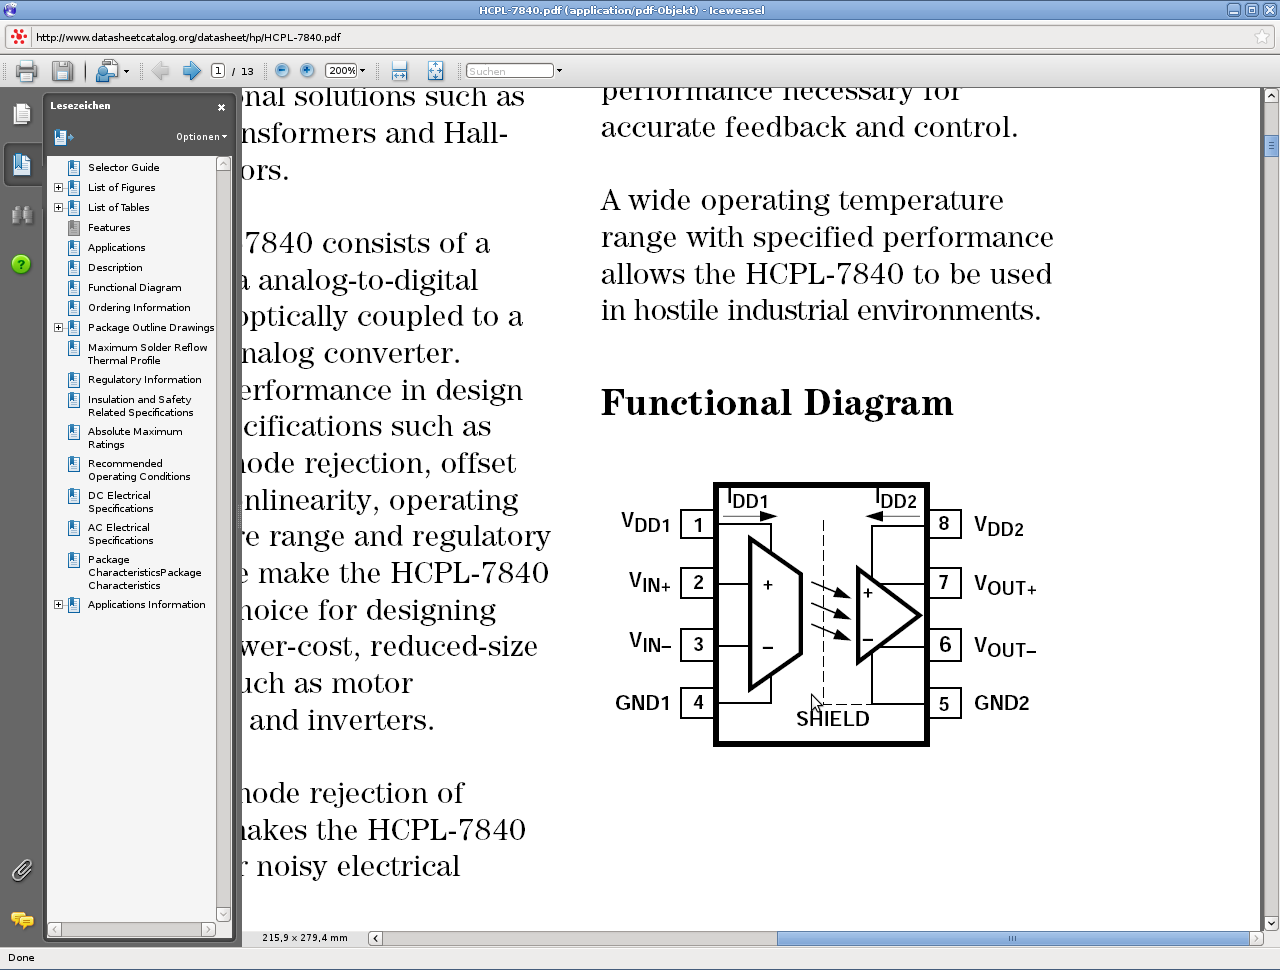1280x970 pixels.
Task: Show the Pages thumbnails panel
Action: click(x=22, y=114)
